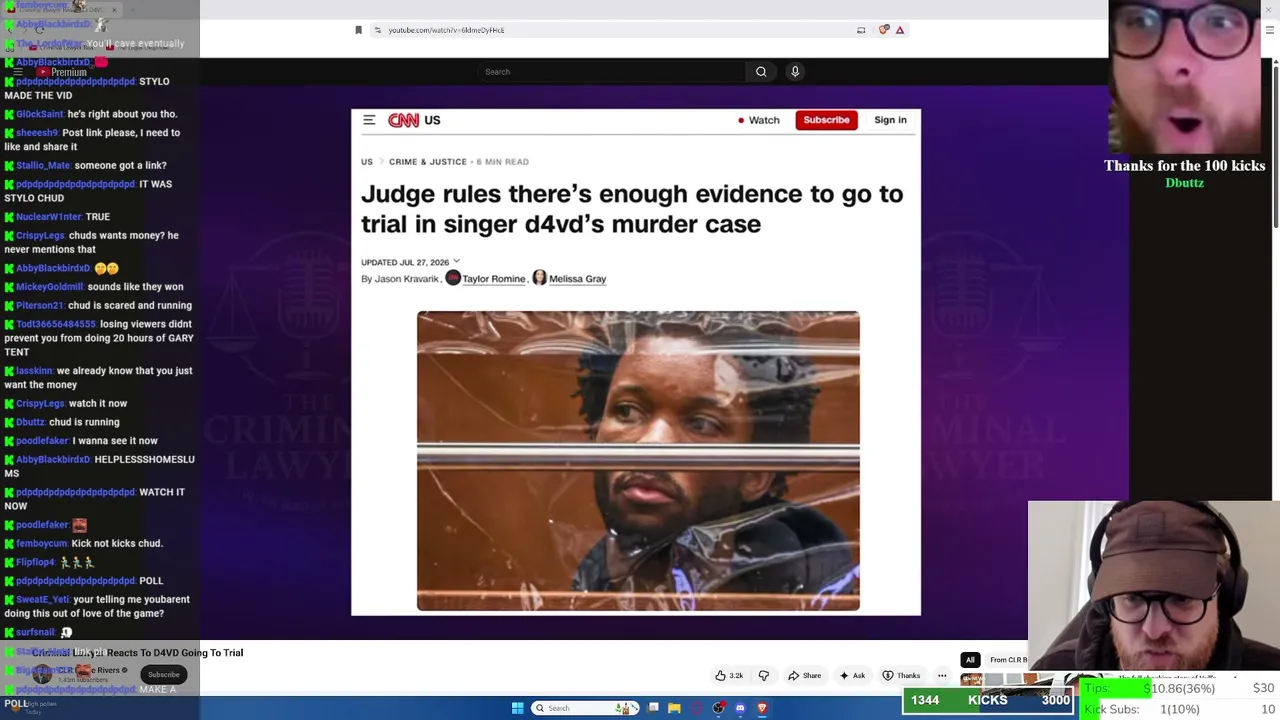Click the Thanks button under the video

coord(902,676)
